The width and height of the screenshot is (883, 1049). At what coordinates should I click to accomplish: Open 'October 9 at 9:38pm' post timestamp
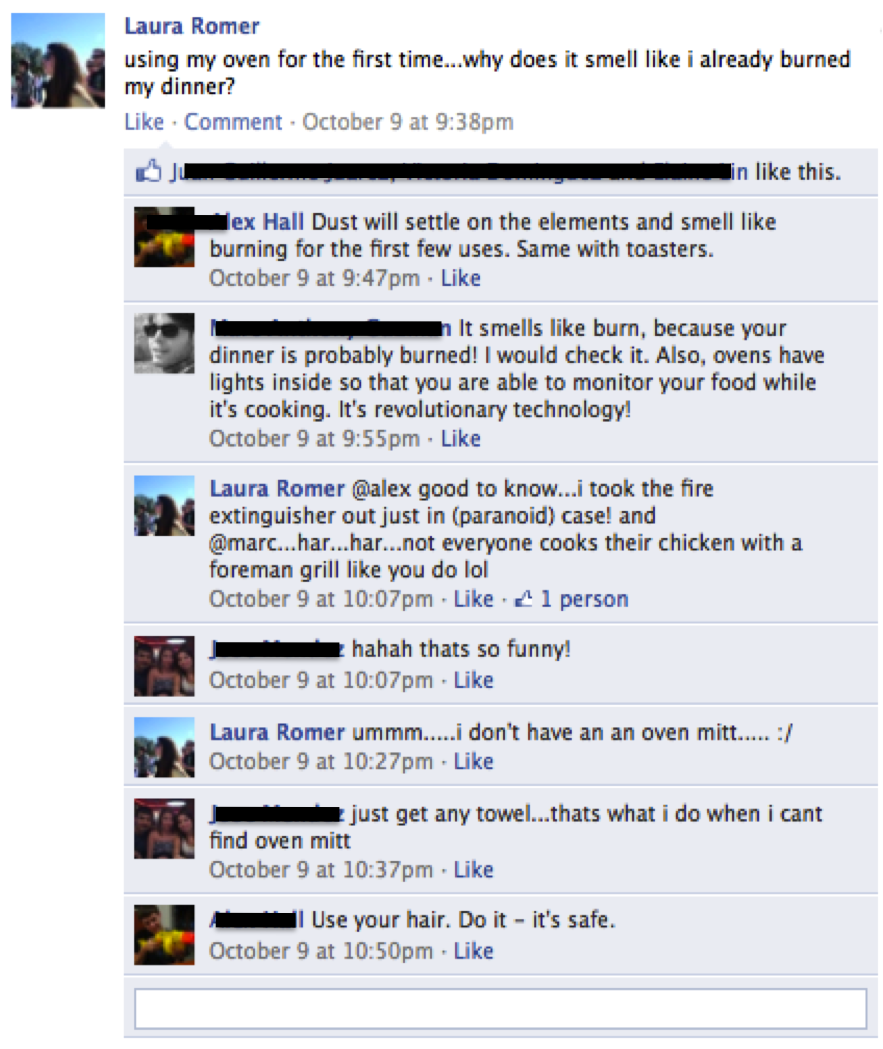(x=408, y=122)
